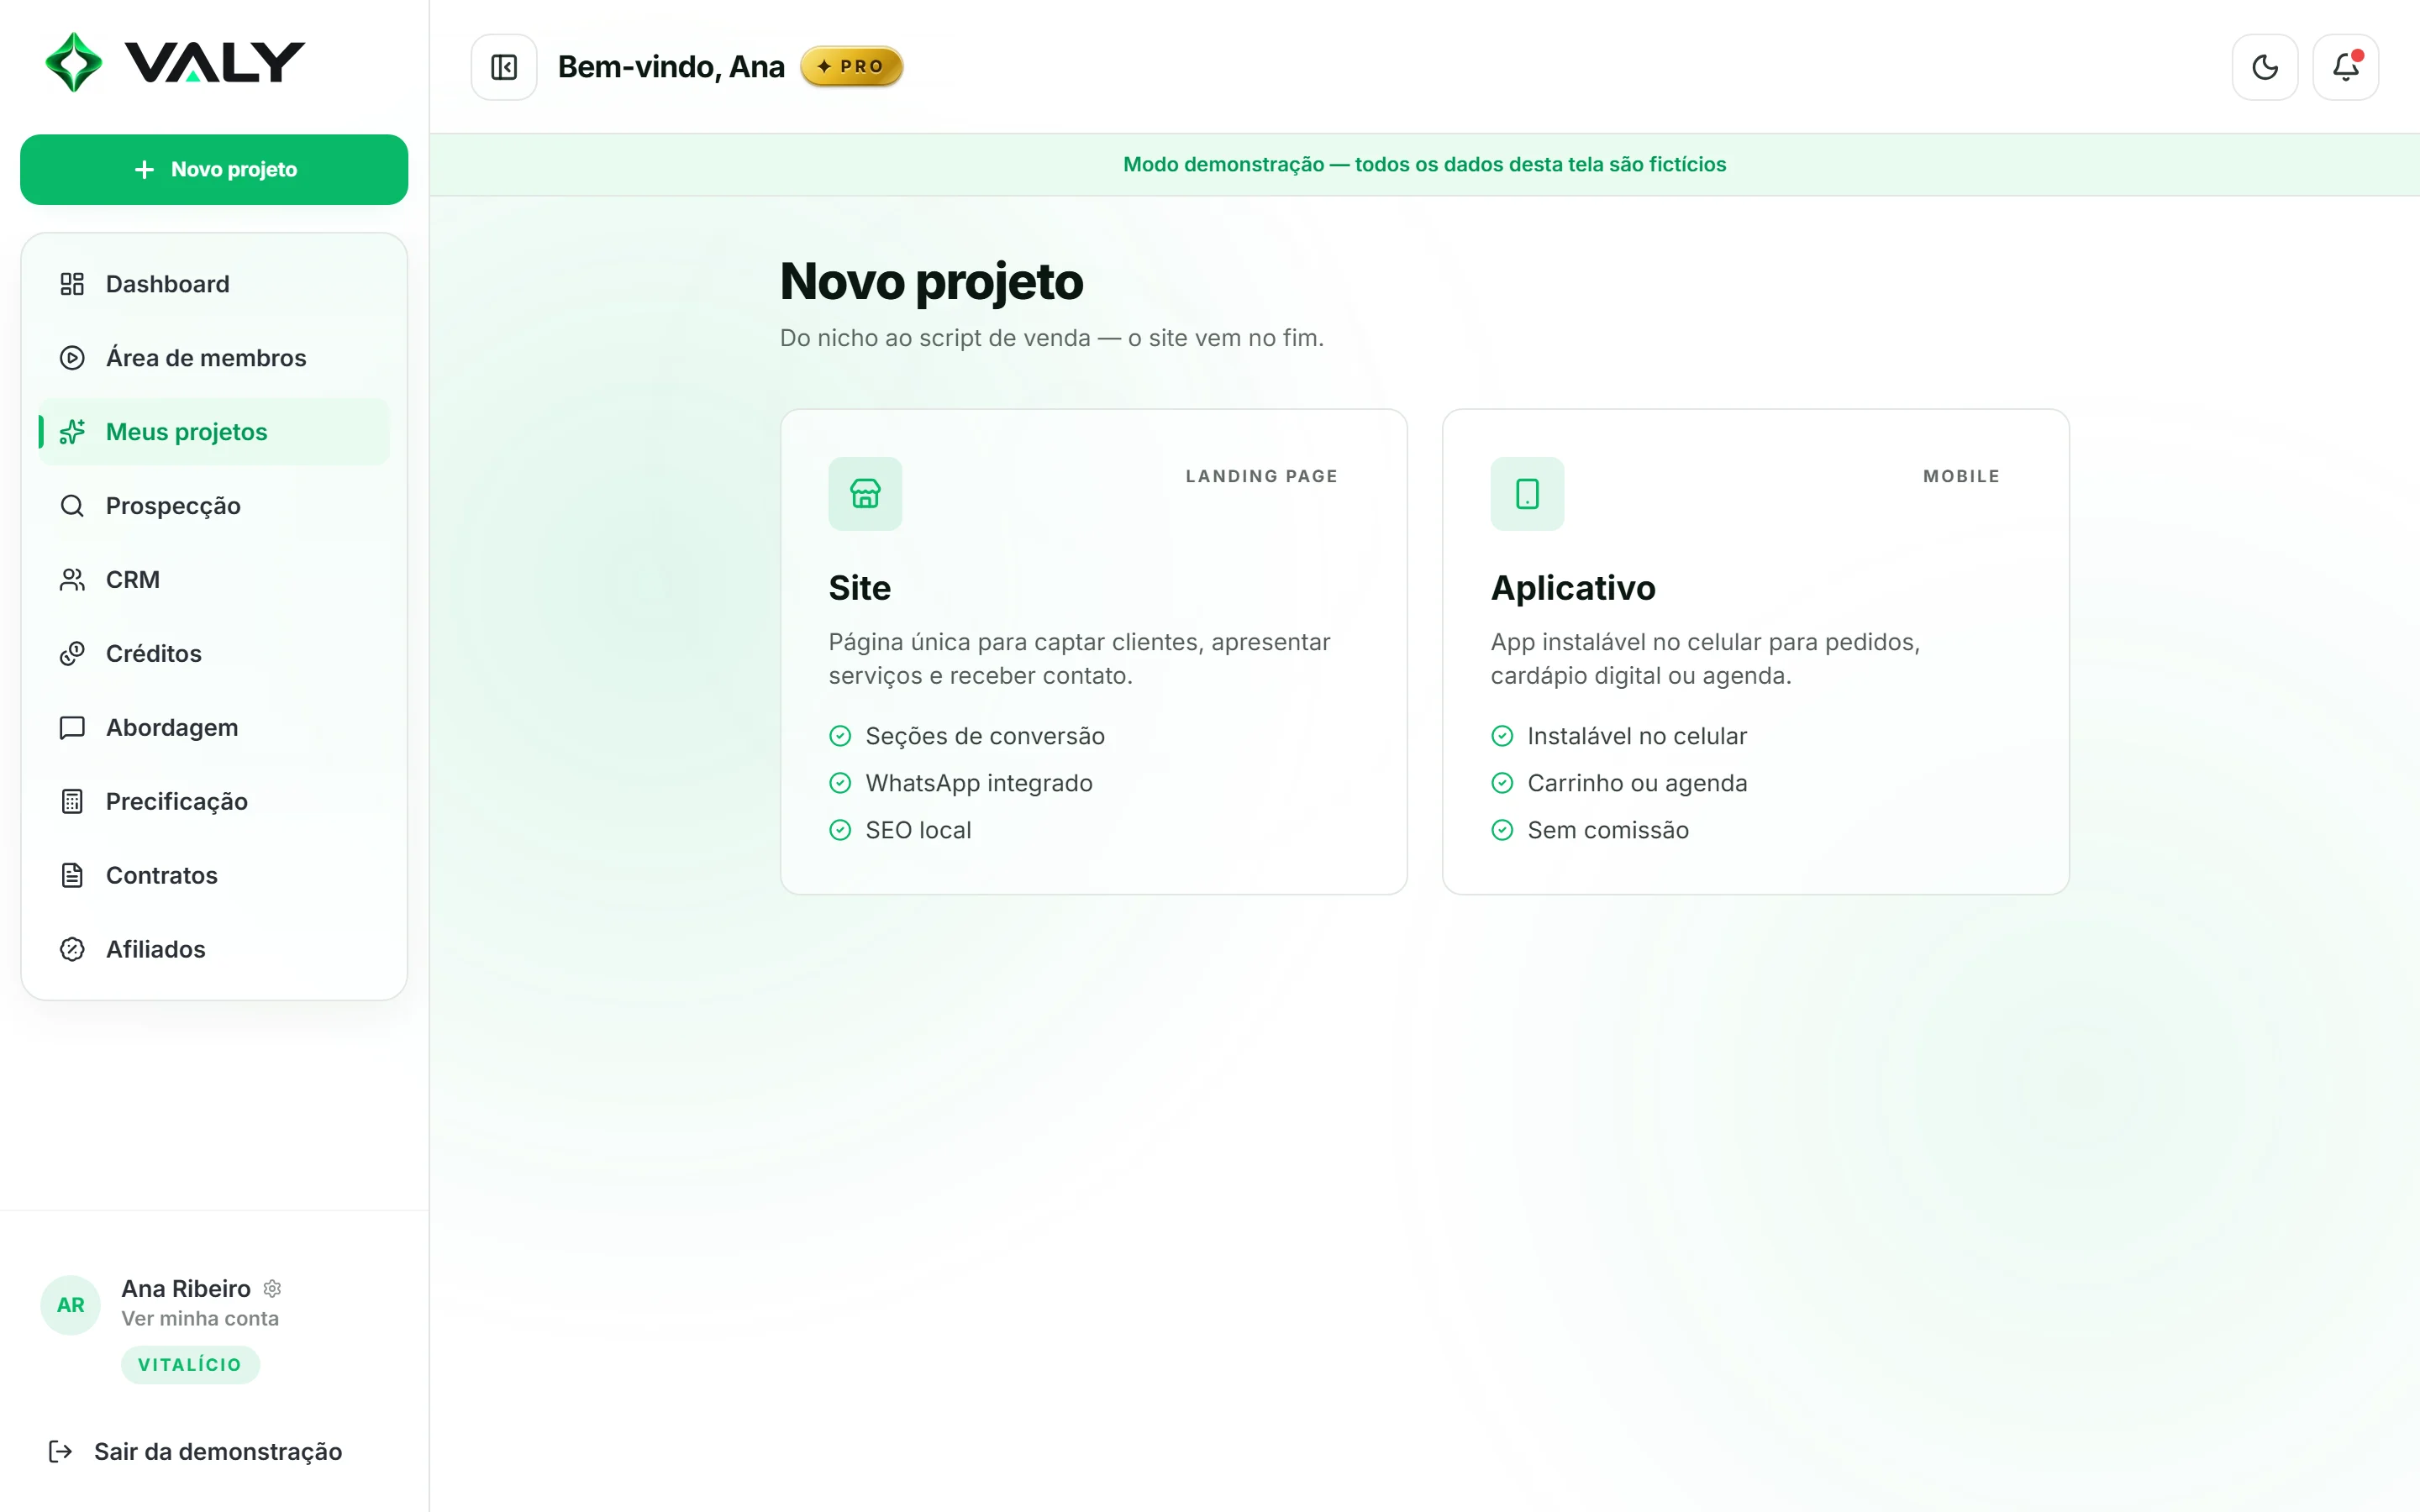
Task: Click Ver minha conta link
Action: pos(200,1319)
